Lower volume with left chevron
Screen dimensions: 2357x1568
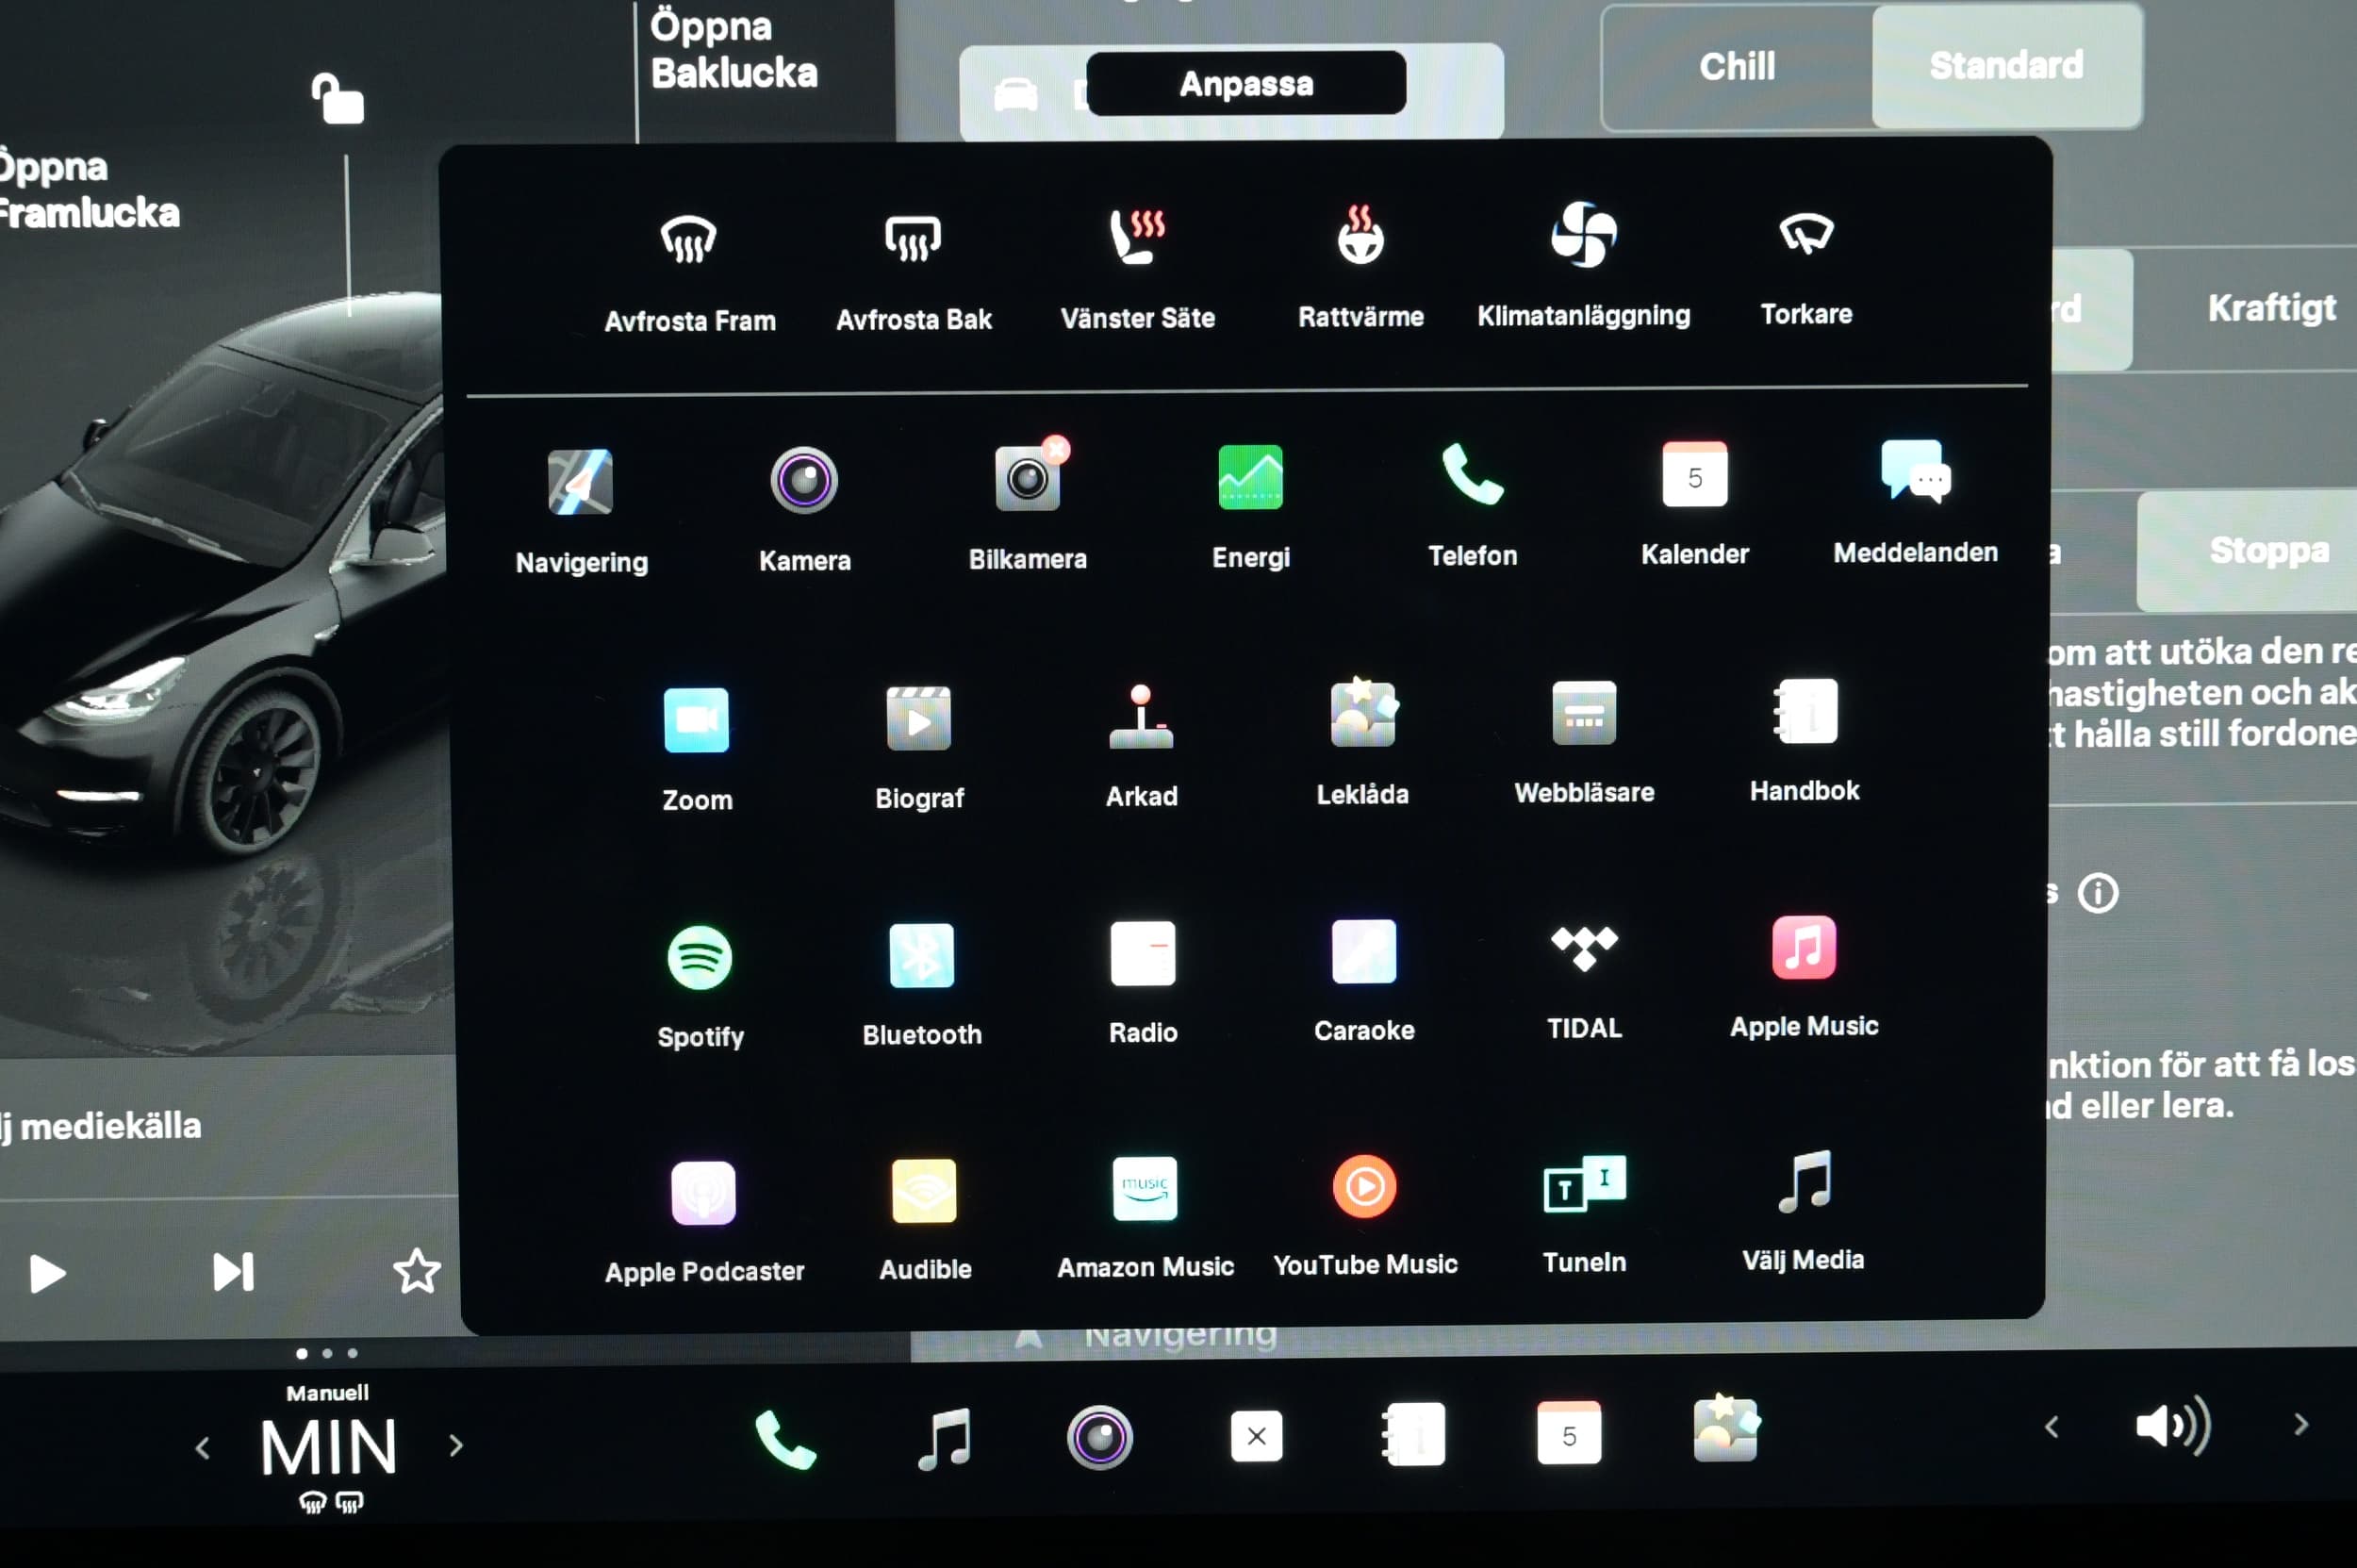[2051, 1427]
